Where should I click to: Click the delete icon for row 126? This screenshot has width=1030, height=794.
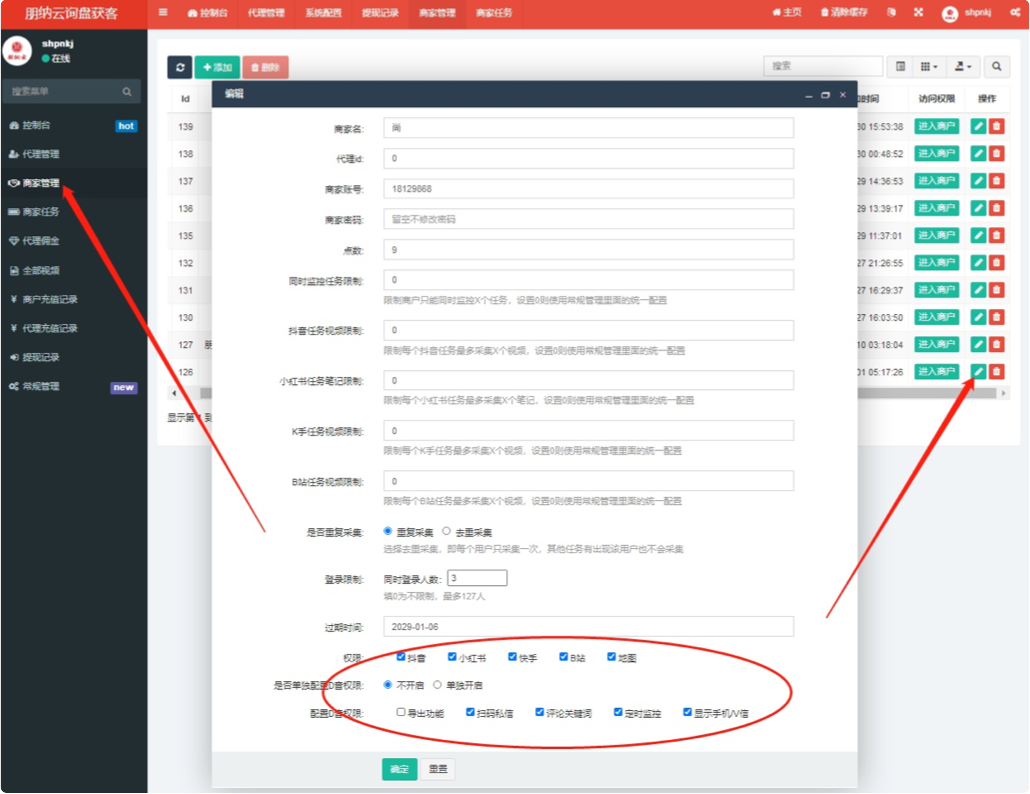[996, 372]
